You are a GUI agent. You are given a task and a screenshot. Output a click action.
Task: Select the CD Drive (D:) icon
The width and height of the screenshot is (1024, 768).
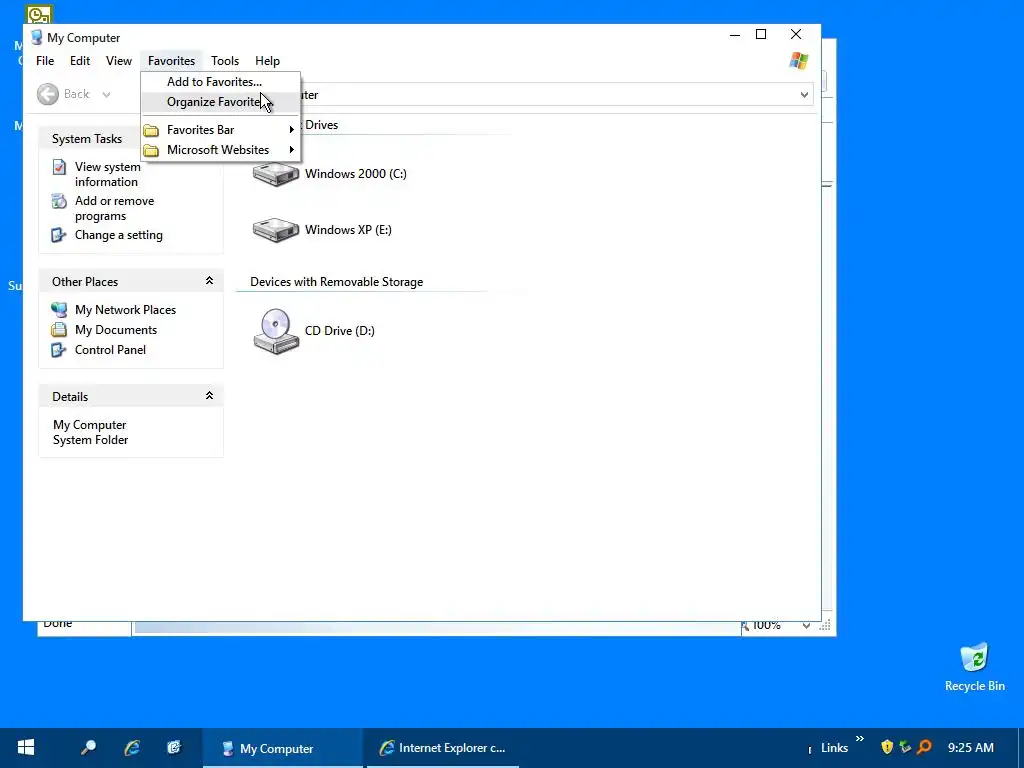276,331
